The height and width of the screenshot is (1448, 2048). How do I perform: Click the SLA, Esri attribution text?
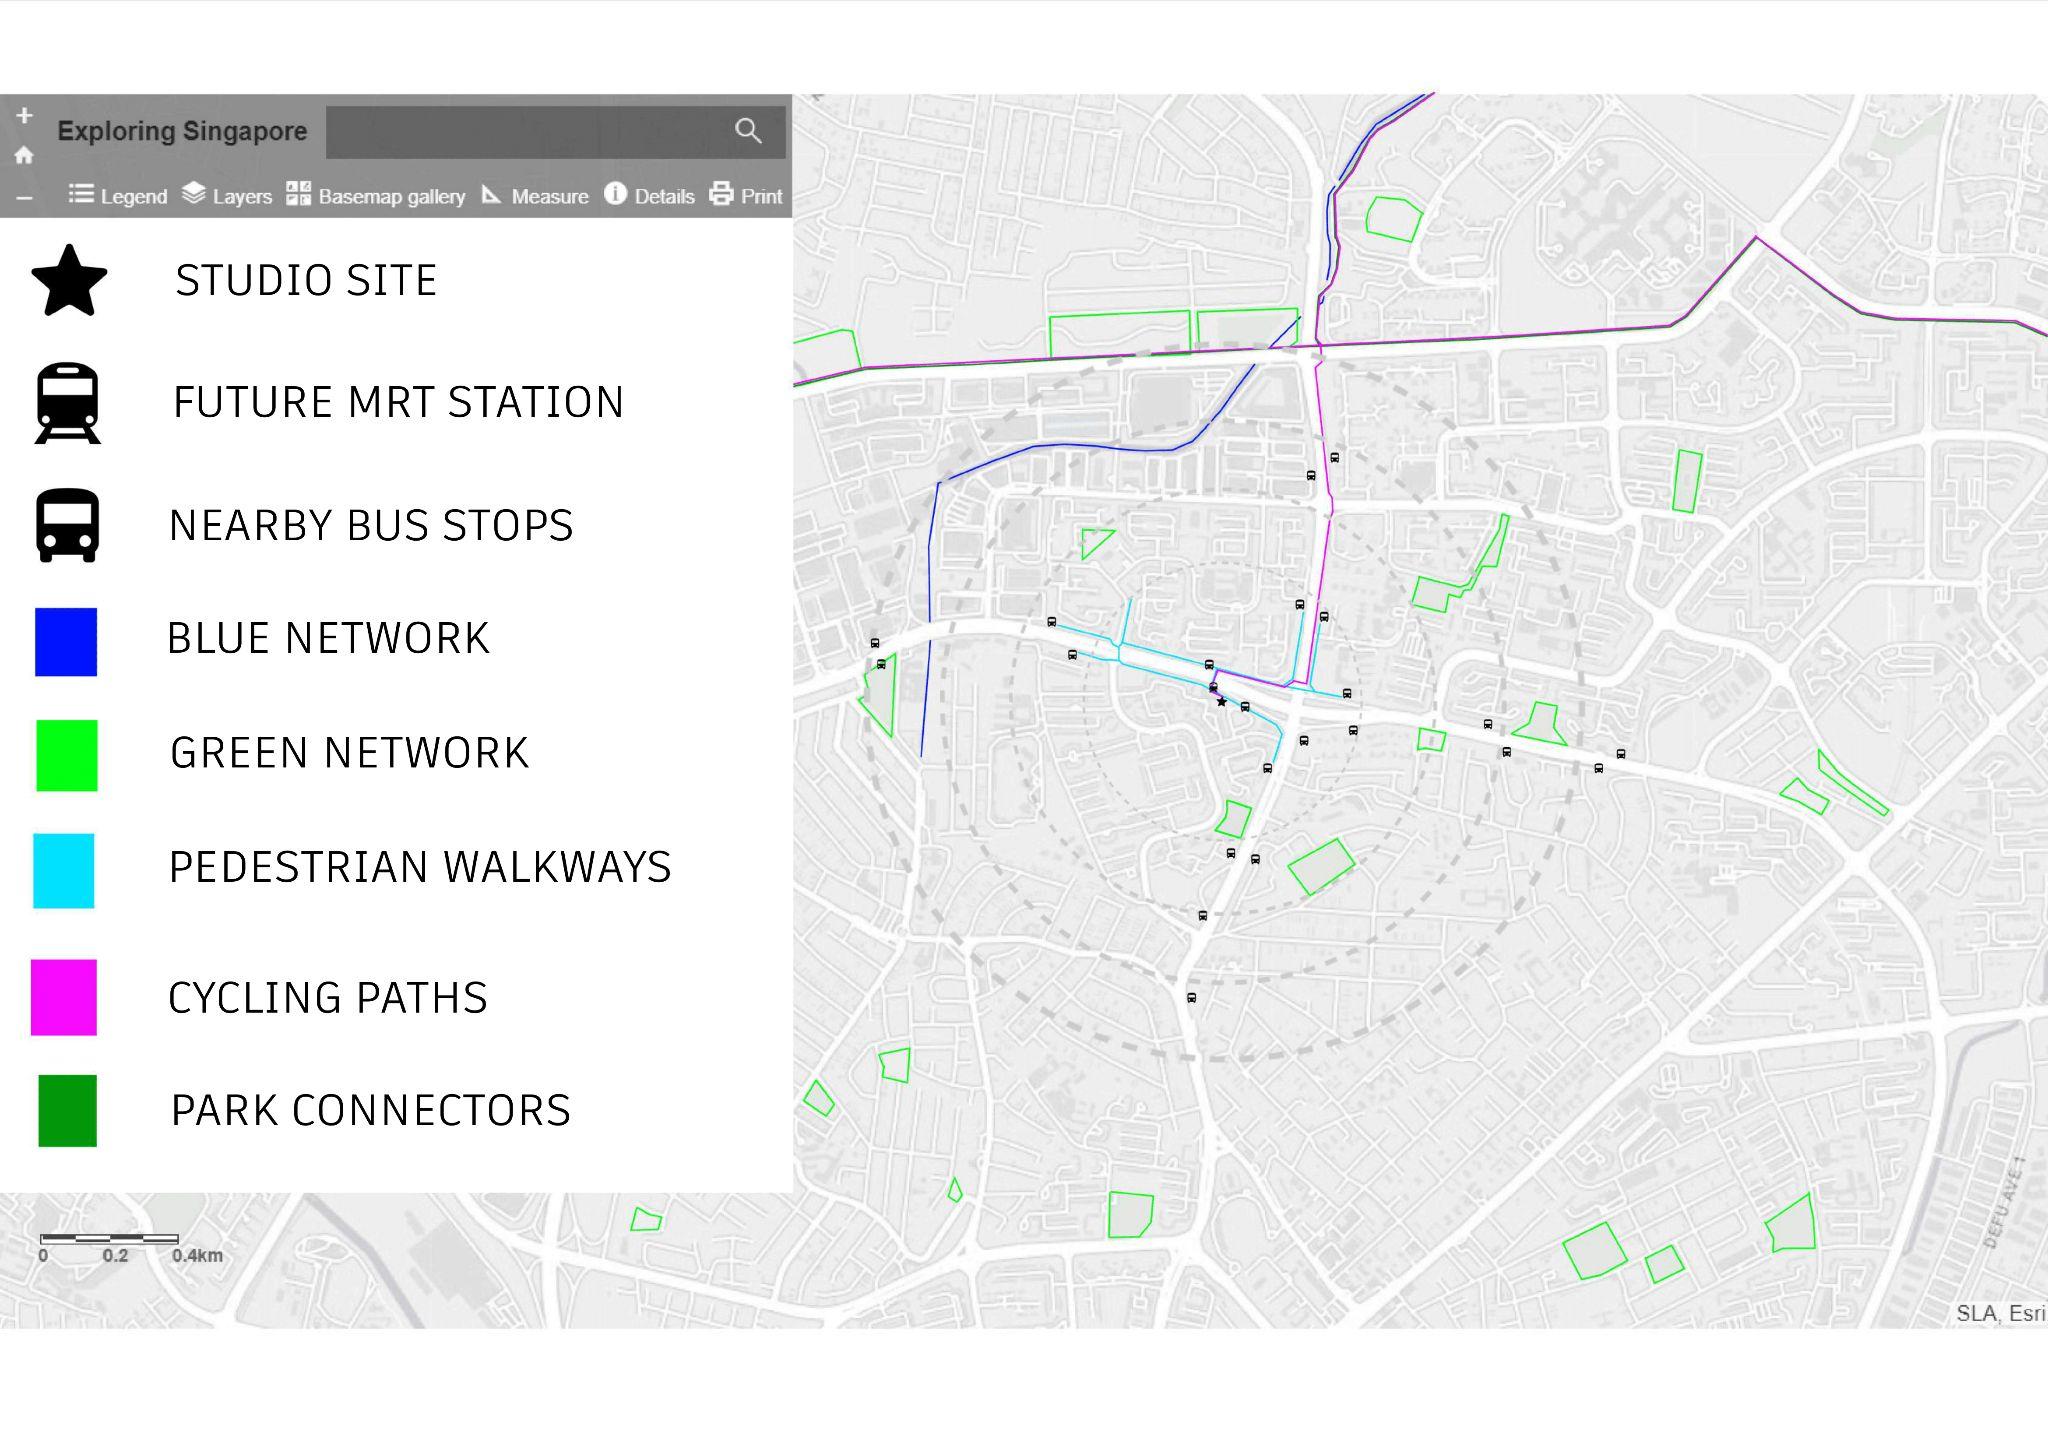pyautogui.click(x=2000, y=1313)
